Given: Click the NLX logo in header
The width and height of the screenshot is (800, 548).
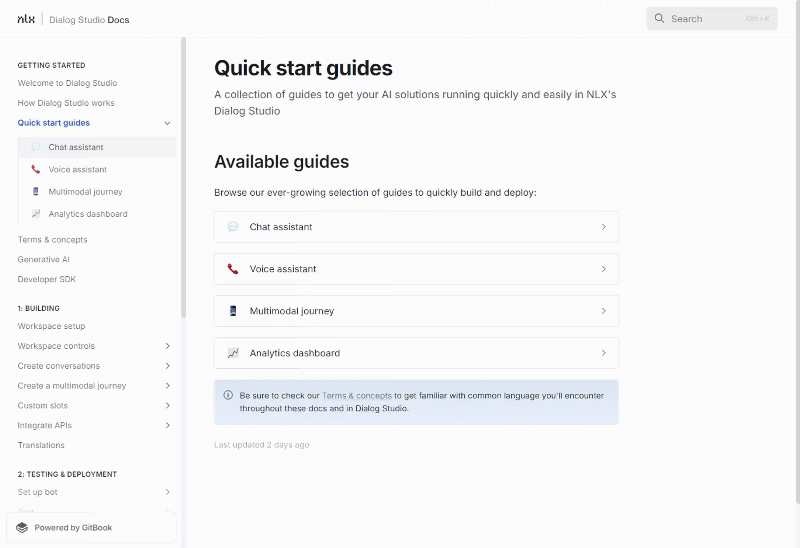Looking at the screenshot, I should [26, 19].
